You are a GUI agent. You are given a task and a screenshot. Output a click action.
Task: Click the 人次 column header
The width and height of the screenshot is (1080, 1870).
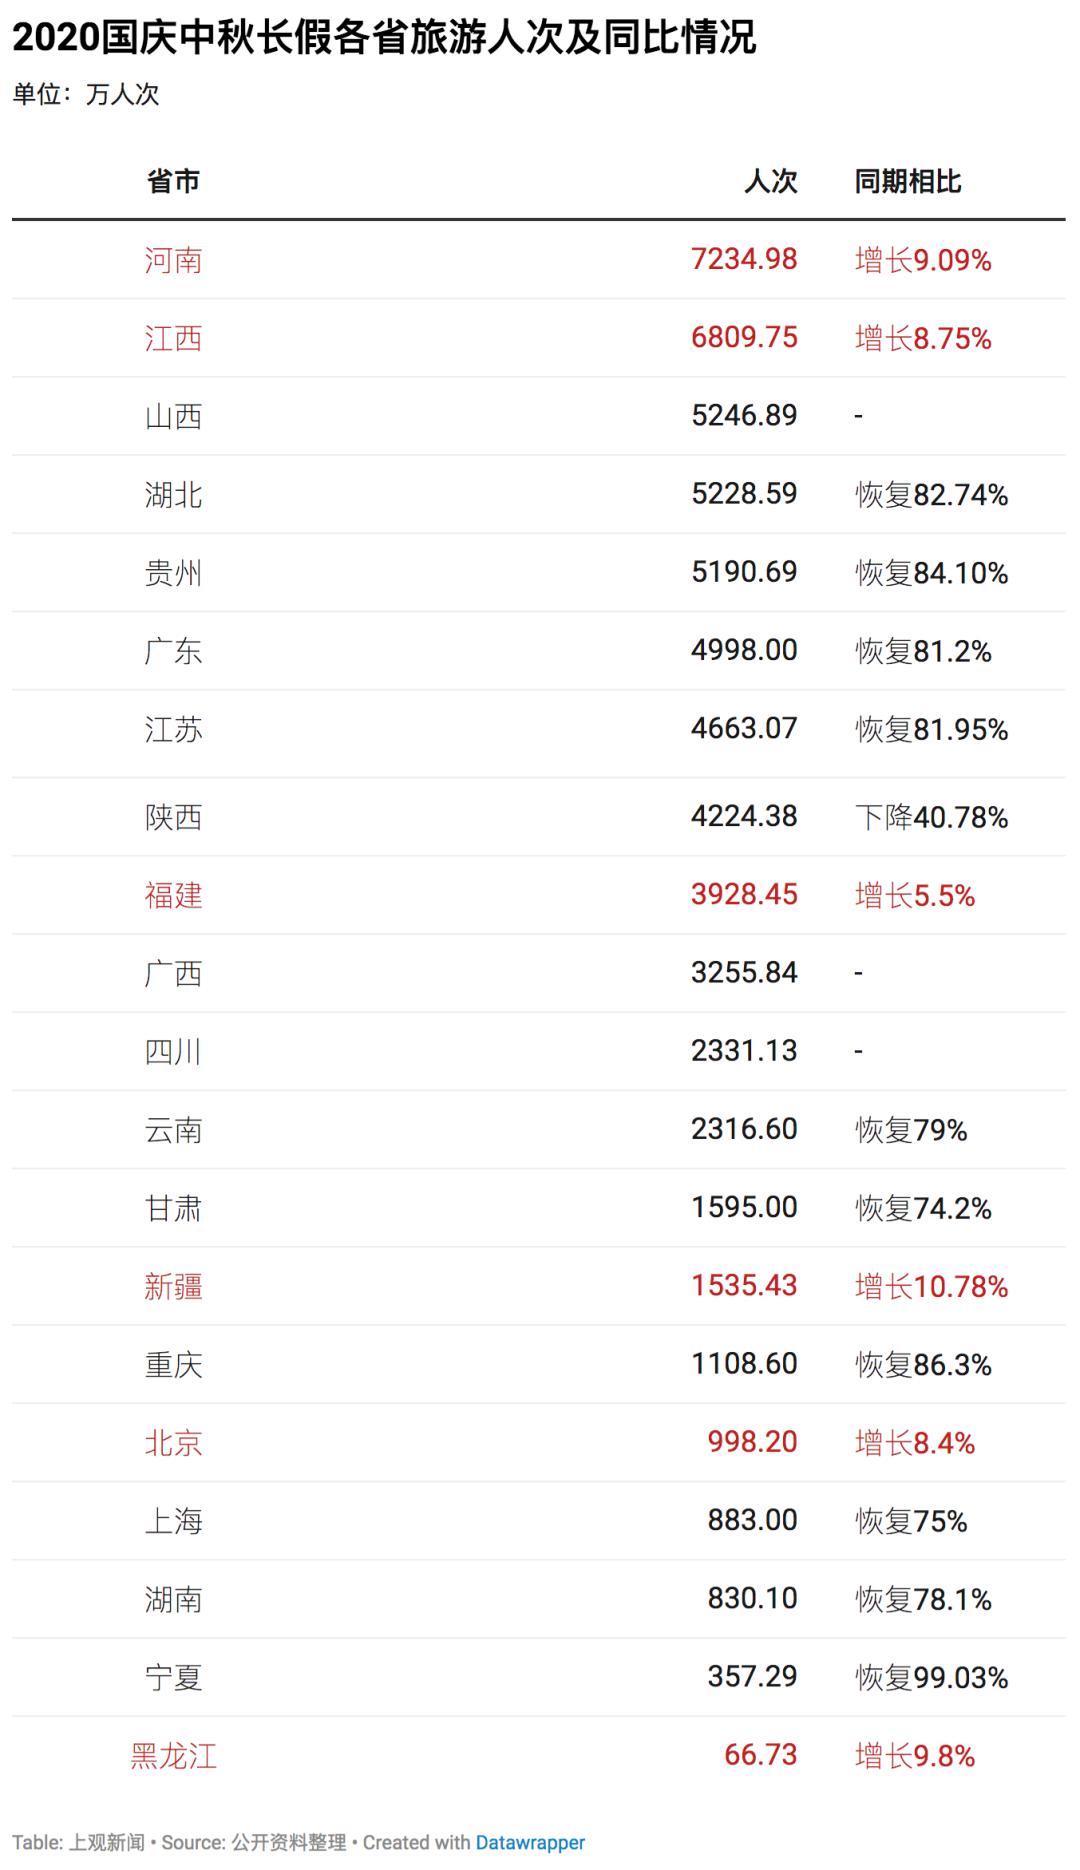770,181
